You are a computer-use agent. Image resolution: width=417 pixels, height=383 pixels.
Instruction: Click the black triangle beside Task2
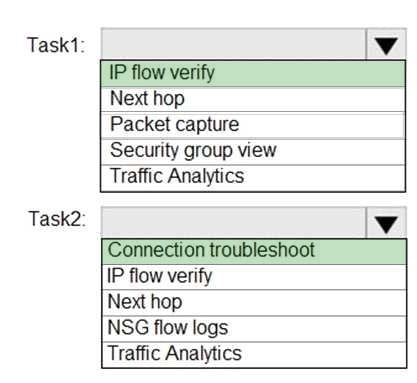tap(386, 224)
